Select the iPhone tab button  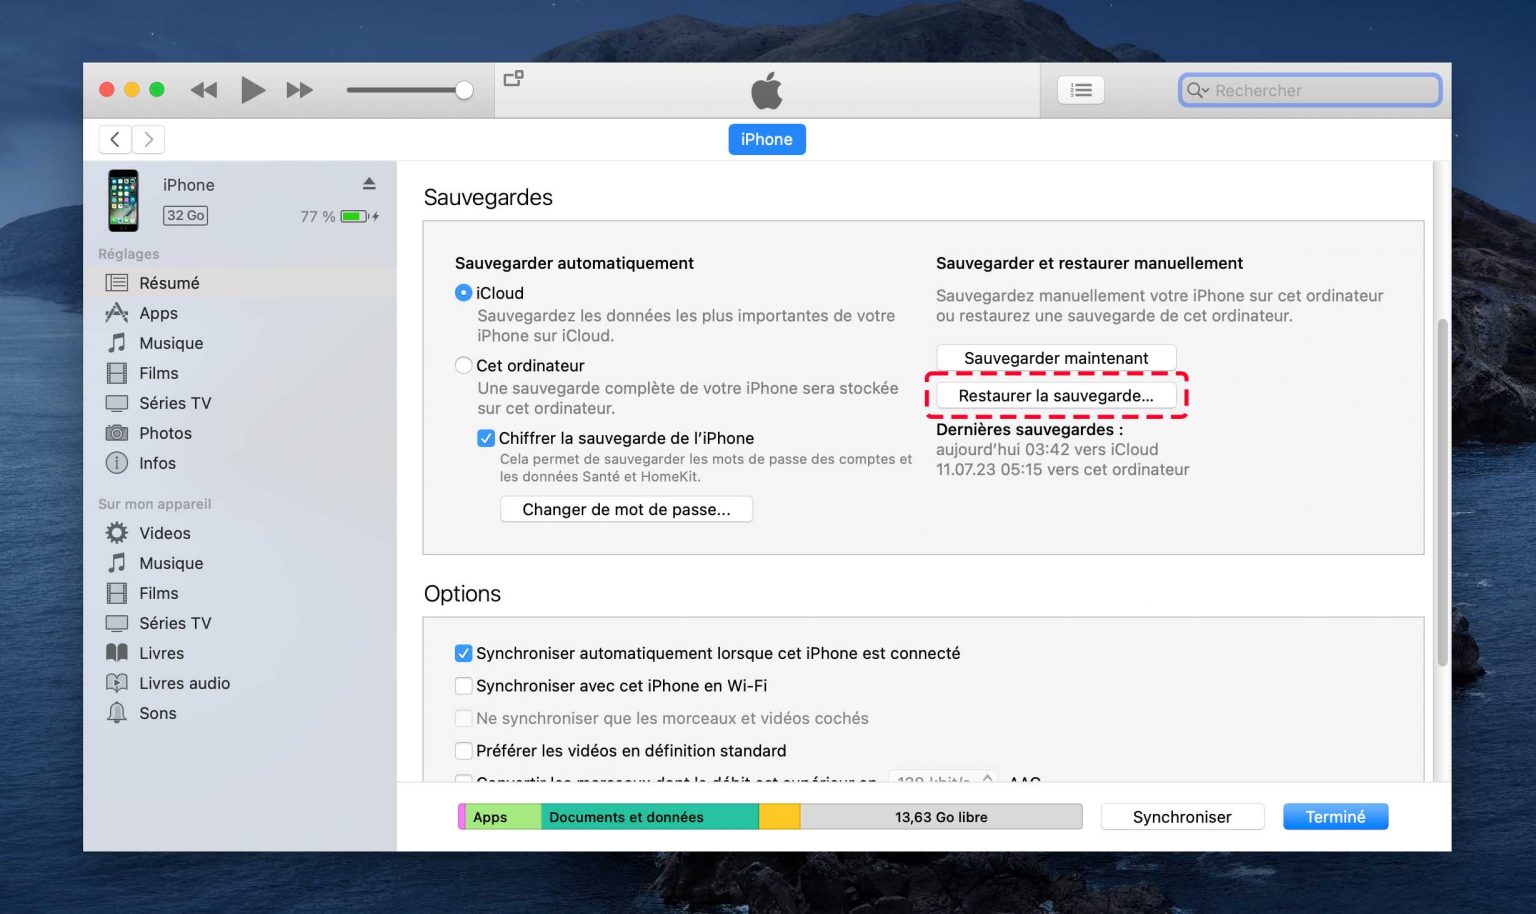click(x=767, y=139)
